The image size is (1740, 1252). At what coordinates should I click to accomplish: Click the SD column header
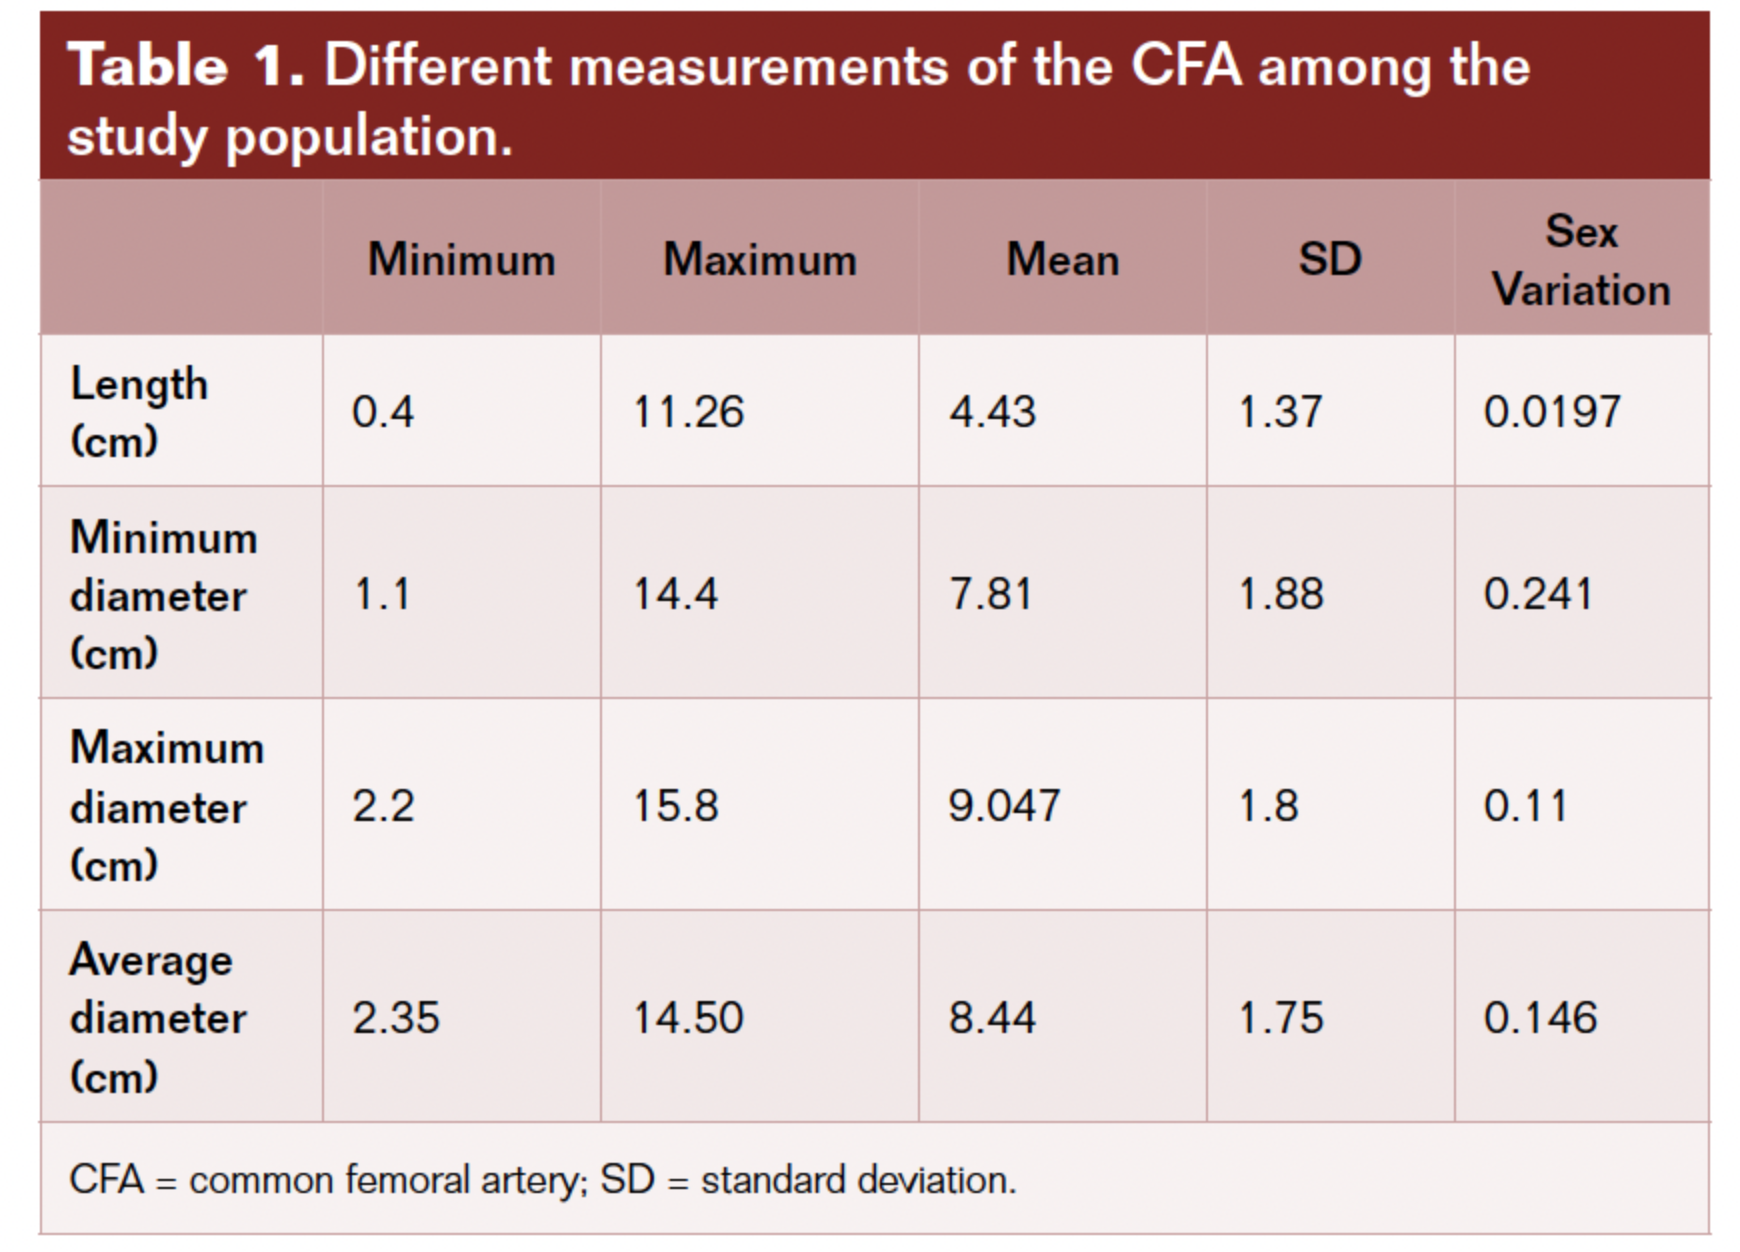1330,260
